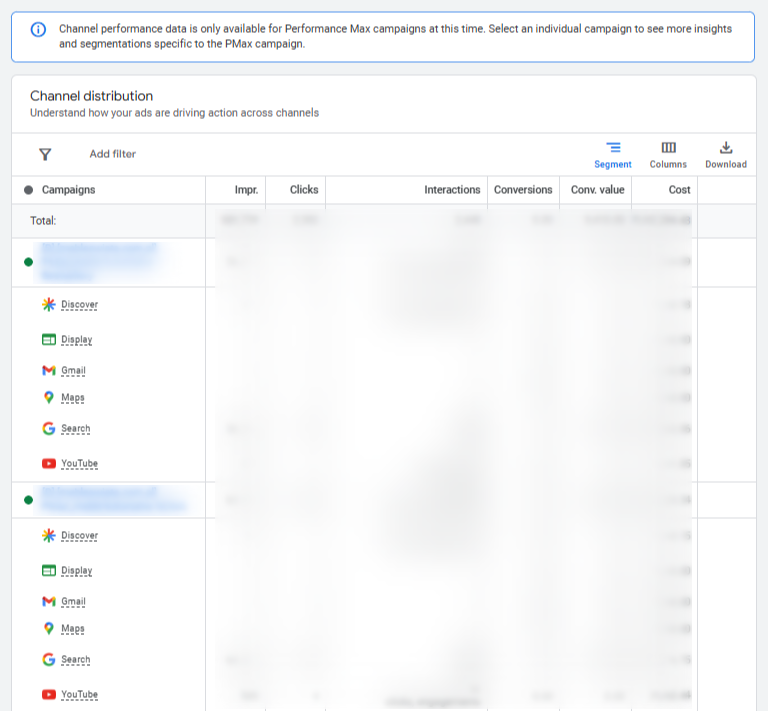The width and height of the screenshot is (768, 711).
Task: Open the Columns settings
Action: pyautogui.click(x=668, y=155)
